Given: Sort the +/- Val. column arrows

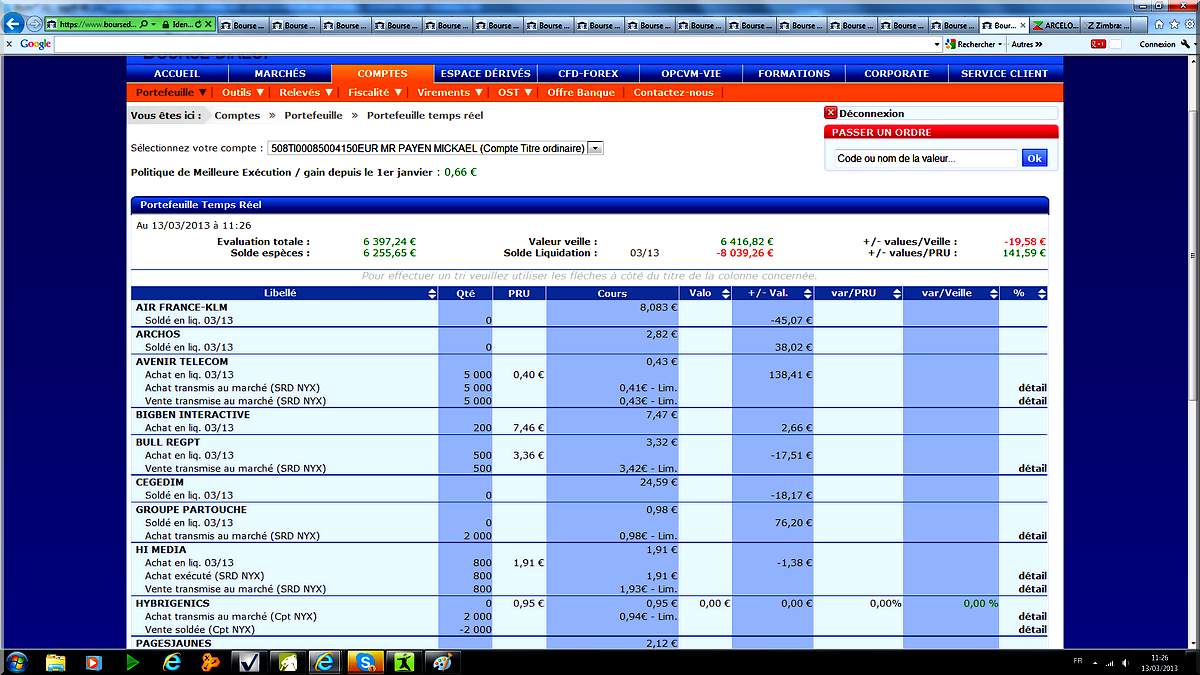Looking at the screenshot, I should [806, 293].
